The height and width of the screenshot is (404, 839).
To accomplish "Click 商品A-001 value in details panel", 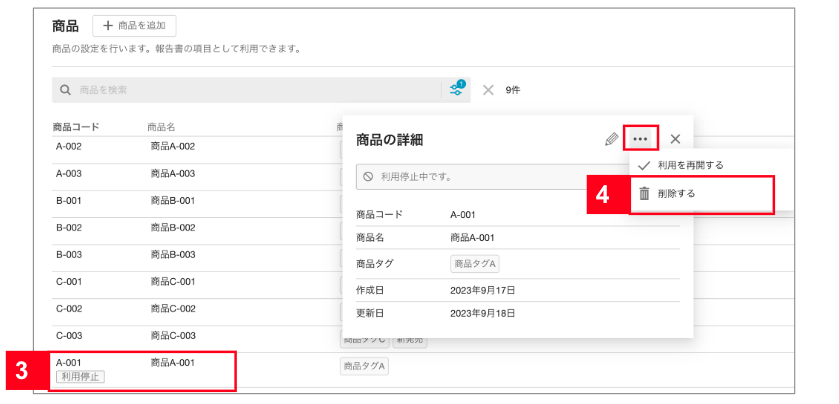I will [472, 238].
